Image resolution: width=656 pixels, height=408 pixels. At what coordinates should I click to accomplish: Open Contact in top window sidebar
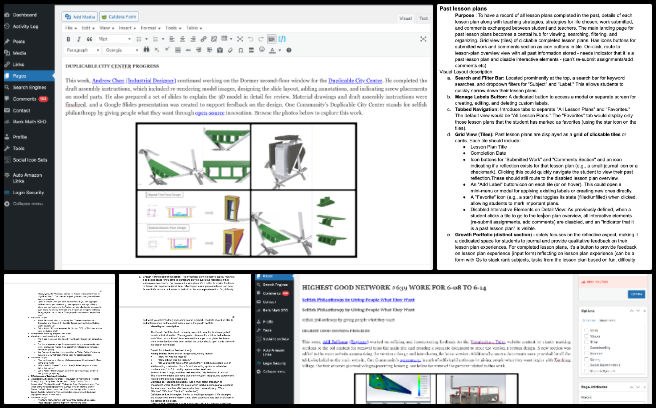(21, 110)
